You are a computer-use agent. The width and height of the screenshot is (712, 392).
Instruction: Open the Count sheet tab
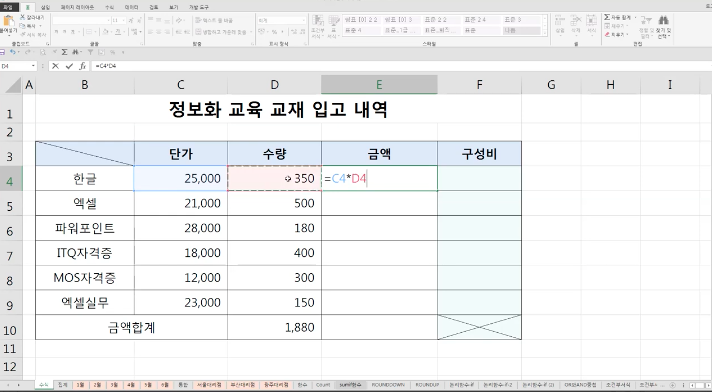tap(322, 385)
